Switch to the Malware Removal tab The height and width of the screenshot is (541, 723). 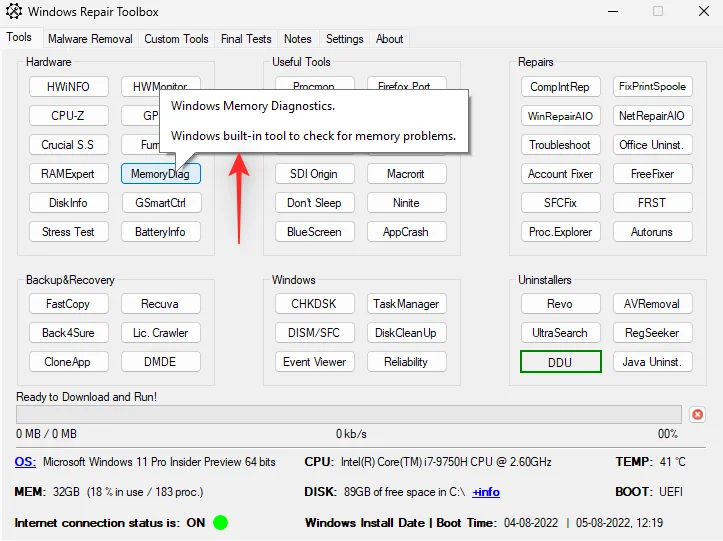tap(90, 39)
